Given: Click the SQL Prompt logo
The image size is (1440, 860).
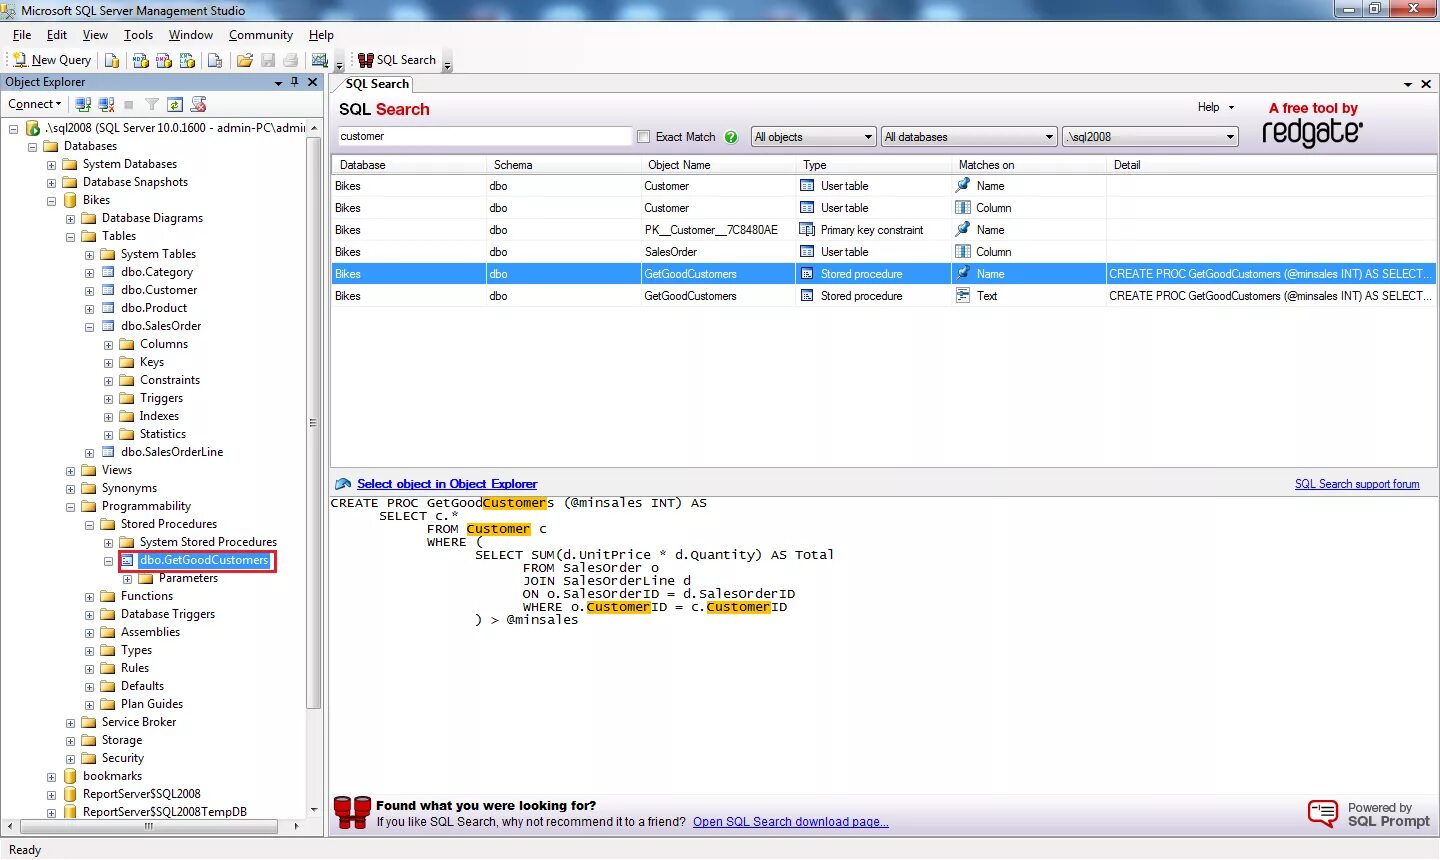Looking at the screenshot, I should 1369,814.
